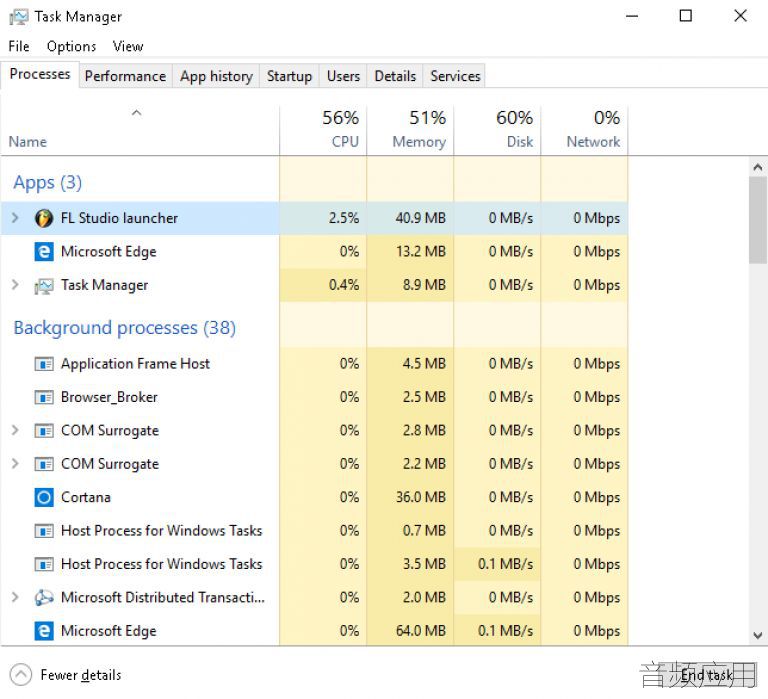Viewport: 768px width, 699px height.
Task: Open the File menu
Action: click(19, 47)
